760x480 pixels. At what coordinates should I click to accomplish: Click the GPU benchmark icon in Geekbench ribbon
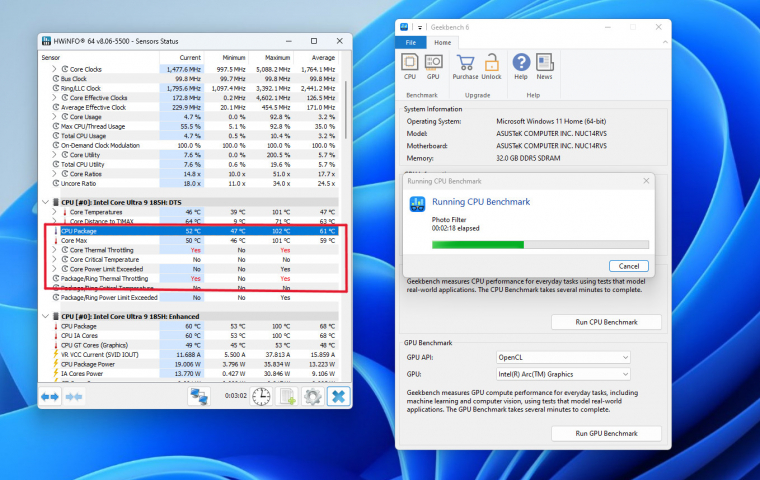[433, 63]
